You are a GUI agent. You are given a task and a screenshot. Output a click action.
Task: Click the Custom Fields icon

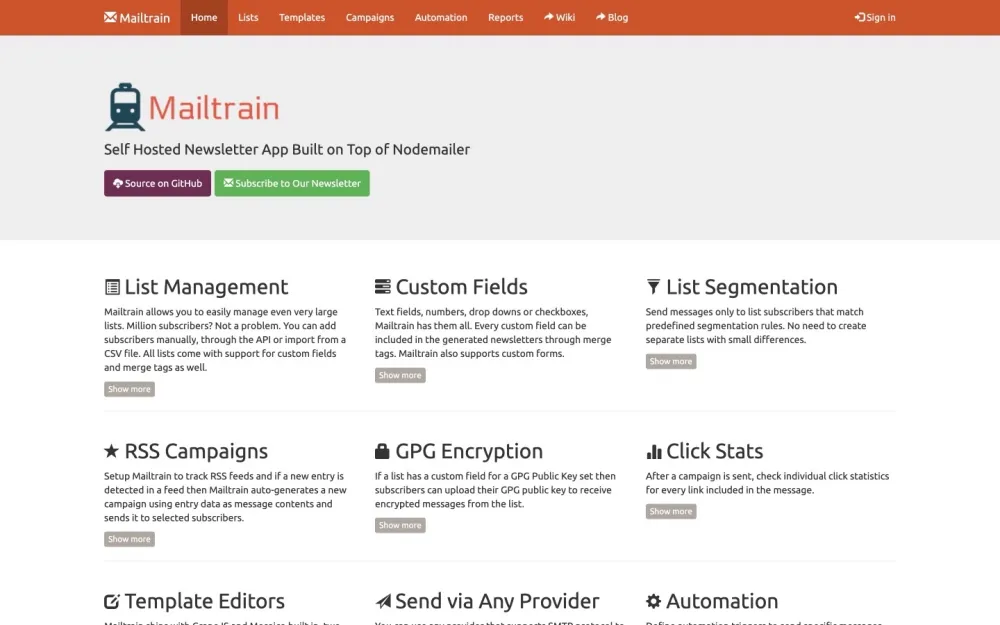(382, 286)
